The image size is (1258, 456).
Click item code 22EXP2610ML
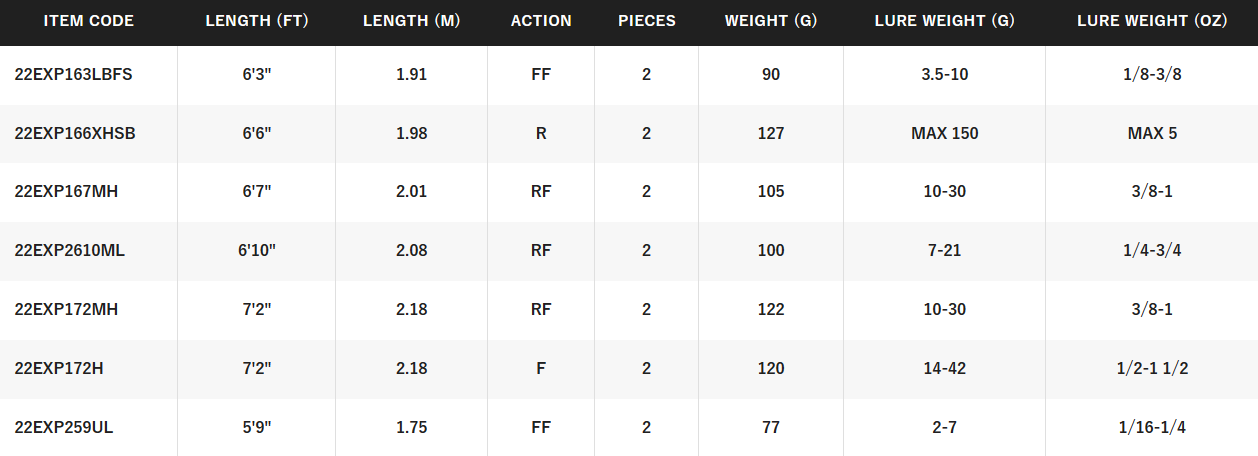tap(70, 250)
